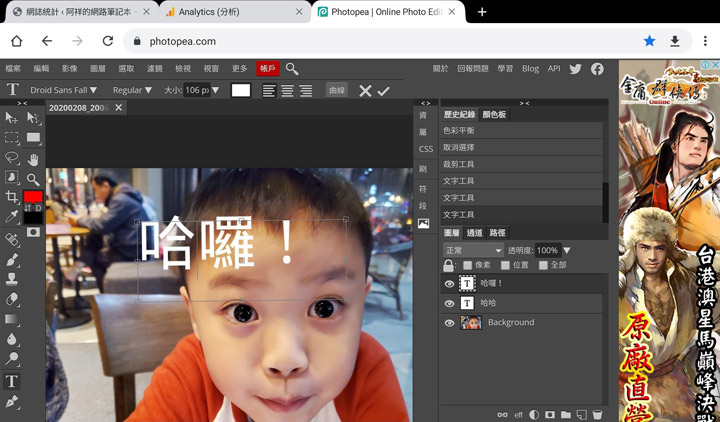Activate the Zoom magnifier tool
The image size is (720, 422).
pos(33,179)
